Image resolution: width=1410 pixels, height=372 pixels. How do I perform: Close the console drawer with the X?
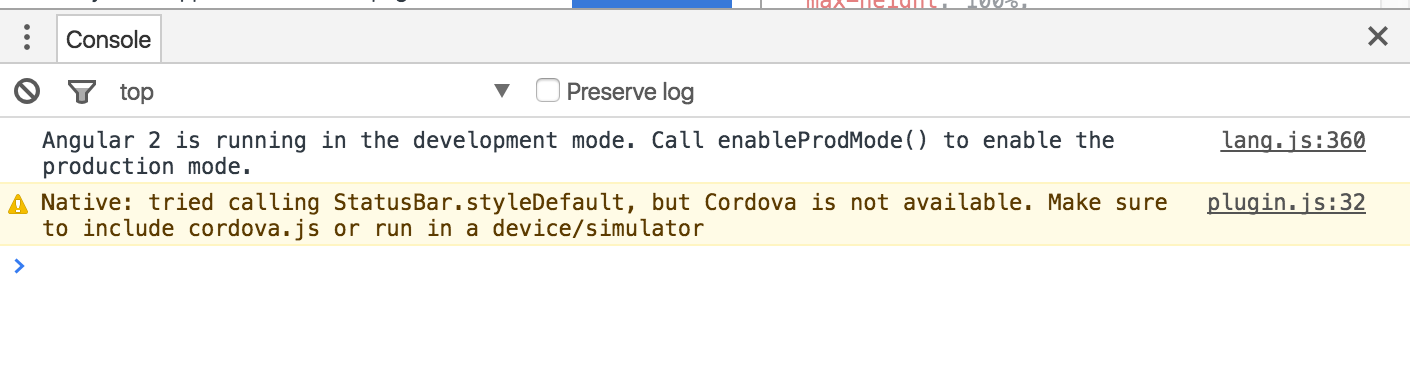(1378, 37)
